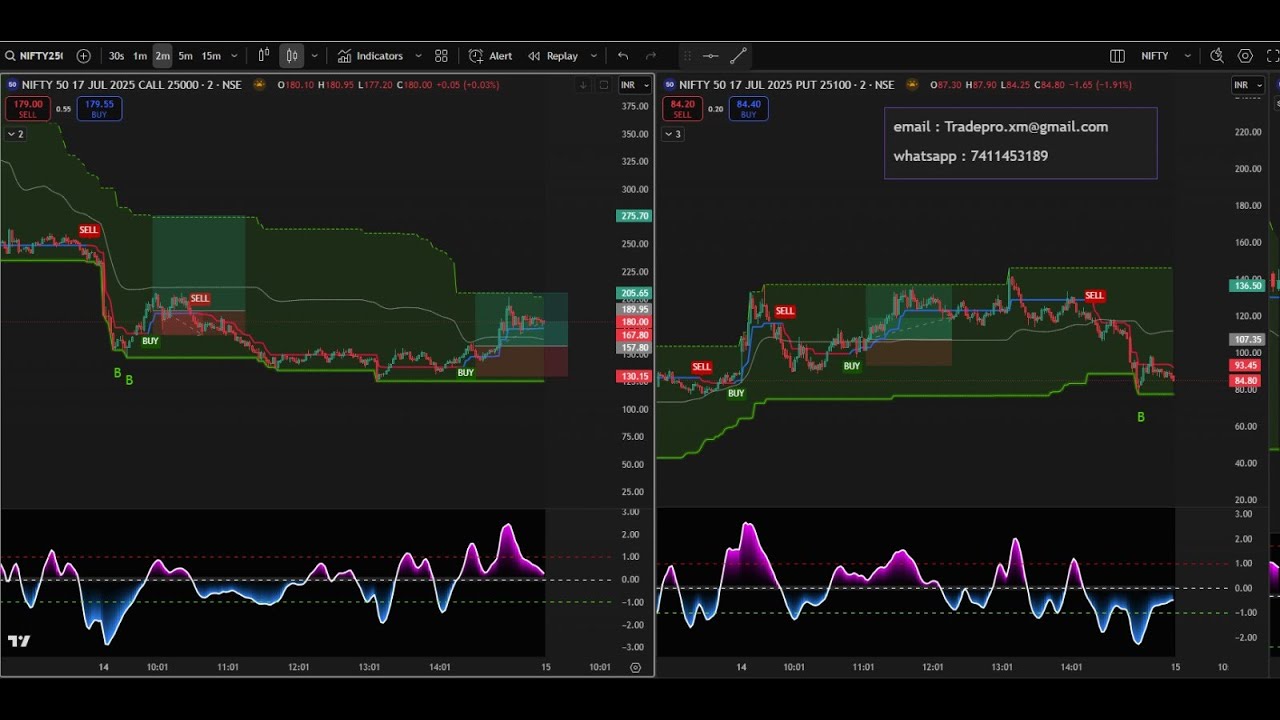Create an Alert
This screenshot has height=720, width=1280.
coord(490,56)
